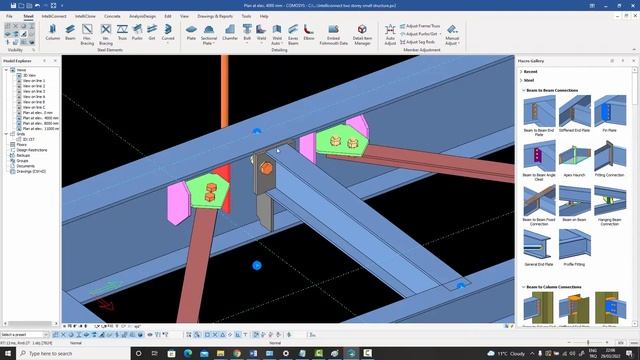Select Profile Fitting macro

click(x=574, y=248)
